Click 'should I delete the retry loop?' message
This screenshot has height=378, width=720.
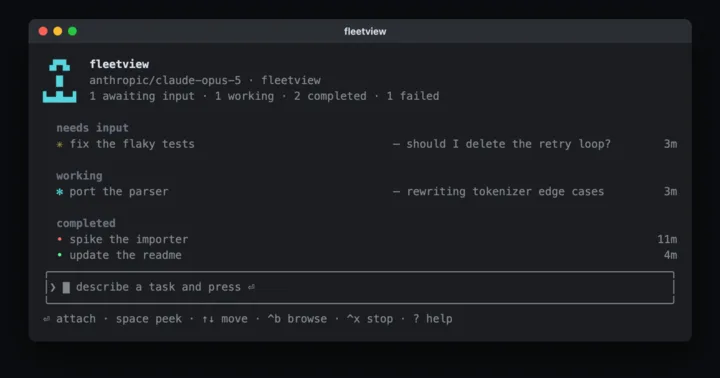tap(508, 144)
